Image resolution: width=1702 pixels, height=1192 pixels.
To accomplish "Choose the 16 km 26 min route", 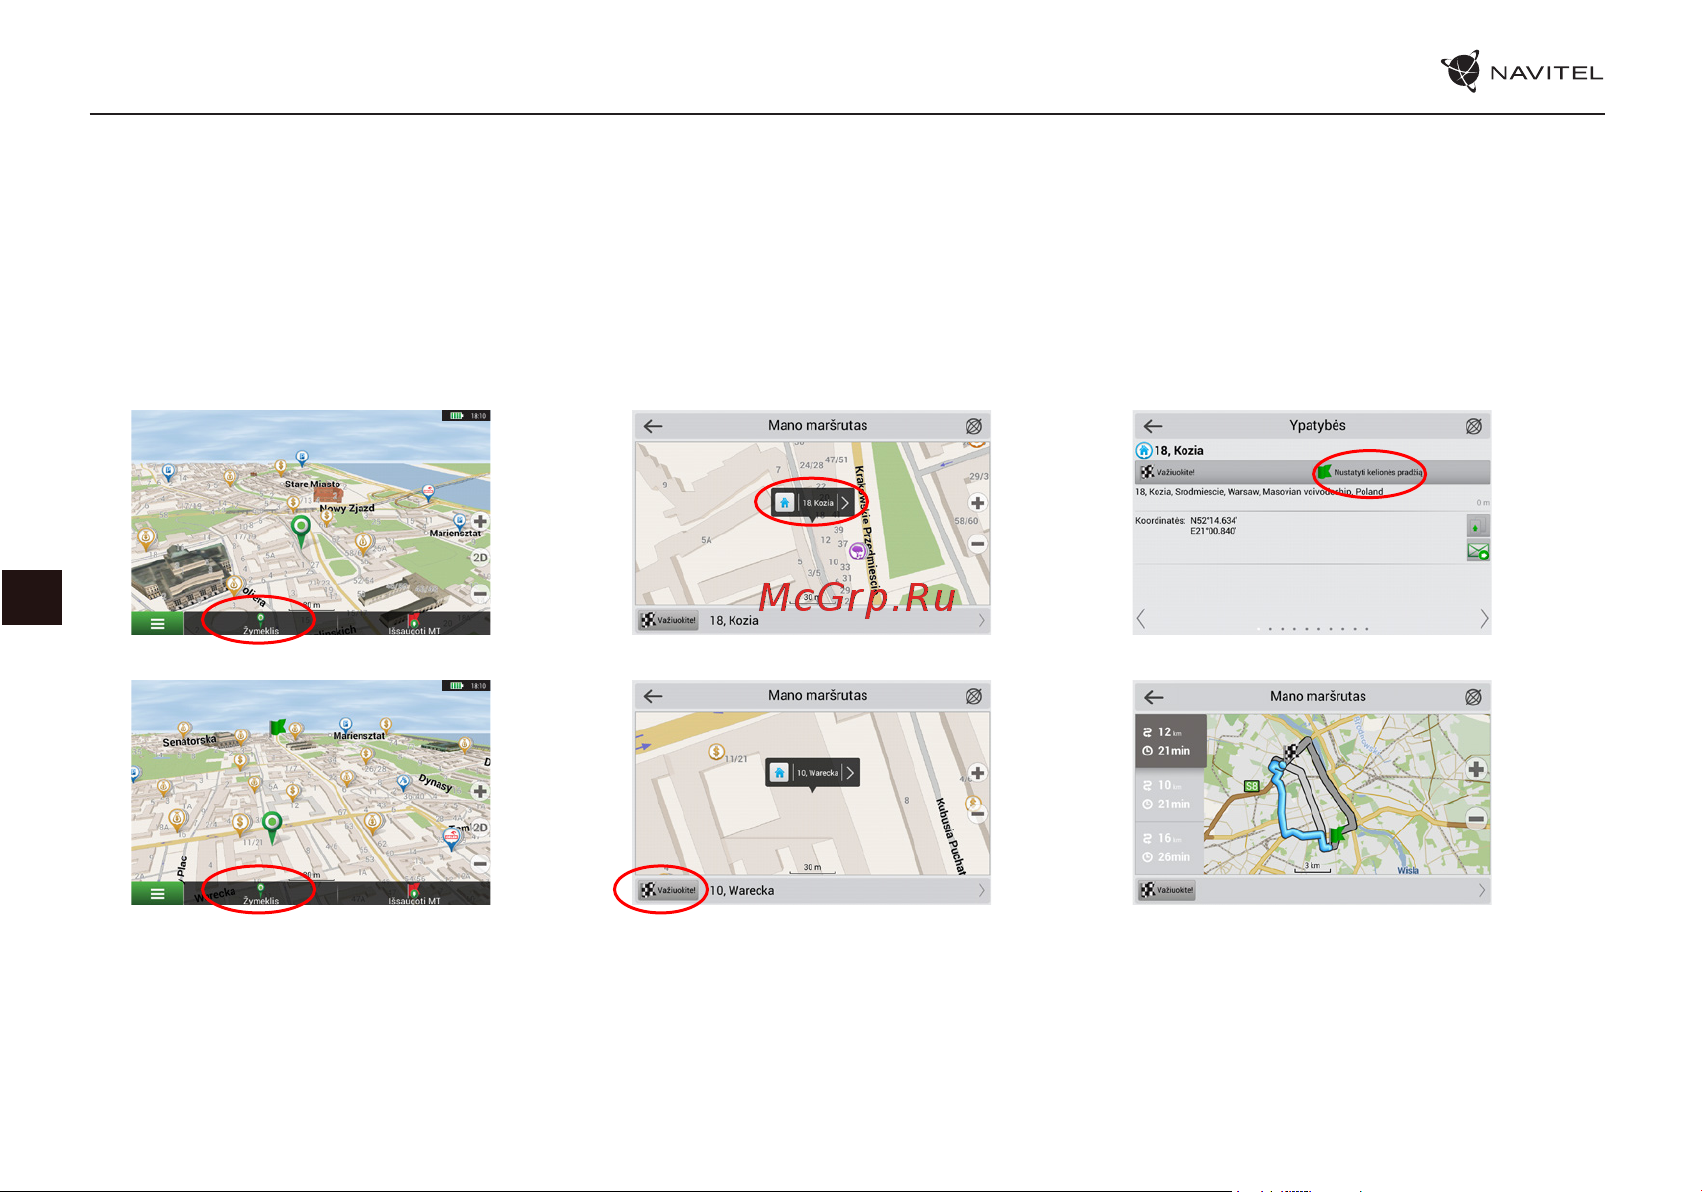I will coord(1170,848).
